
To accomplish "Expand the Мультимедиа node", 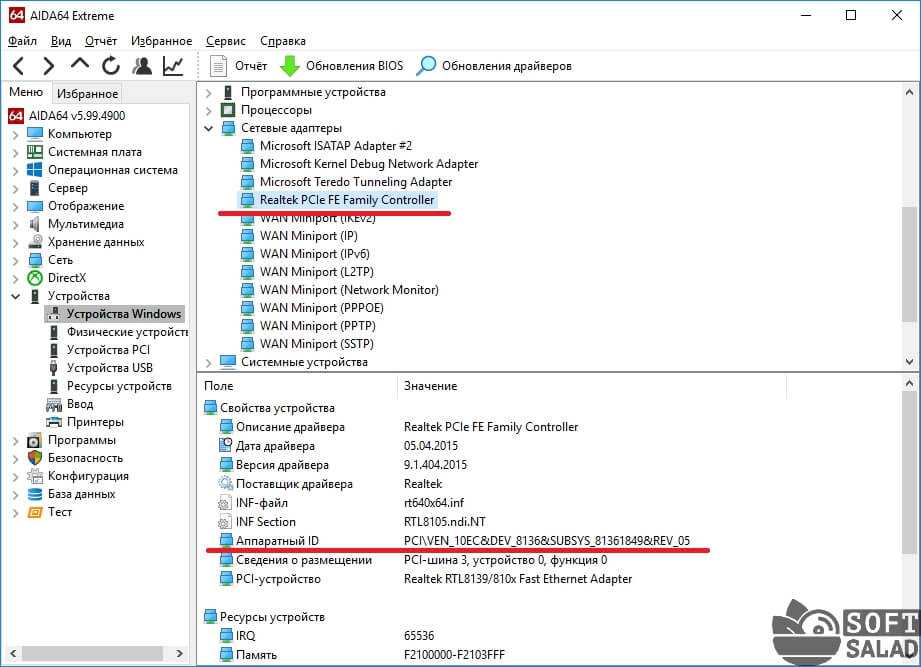I will pos(16,225).
